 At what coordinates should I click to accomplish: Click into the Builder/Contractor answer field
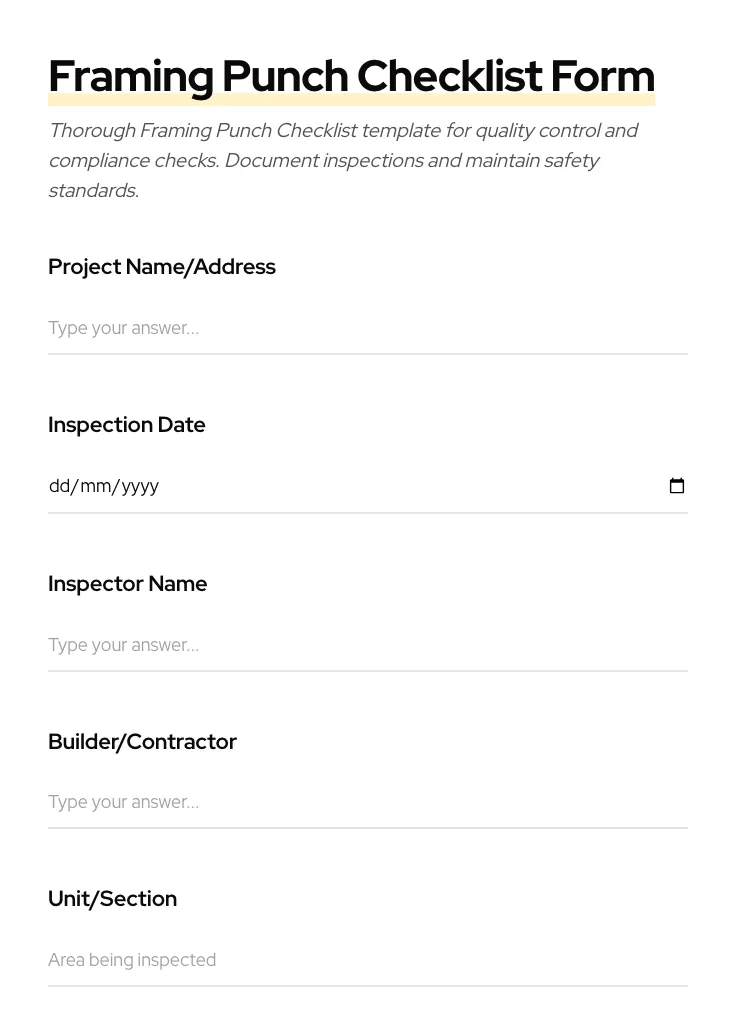(x=367, y=802)
